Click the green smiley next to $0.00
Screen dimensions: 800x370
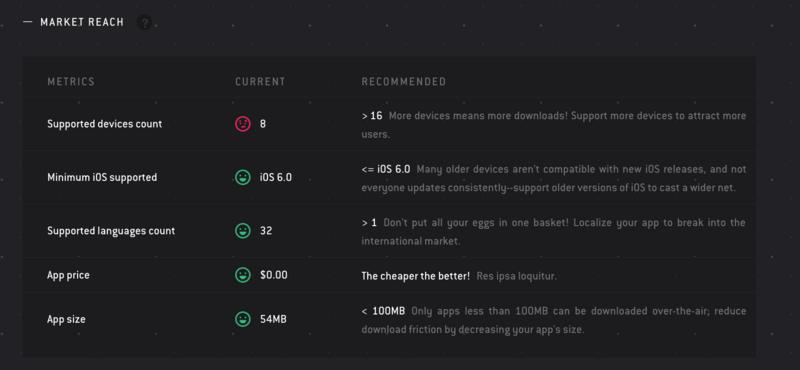click(243, 275)
